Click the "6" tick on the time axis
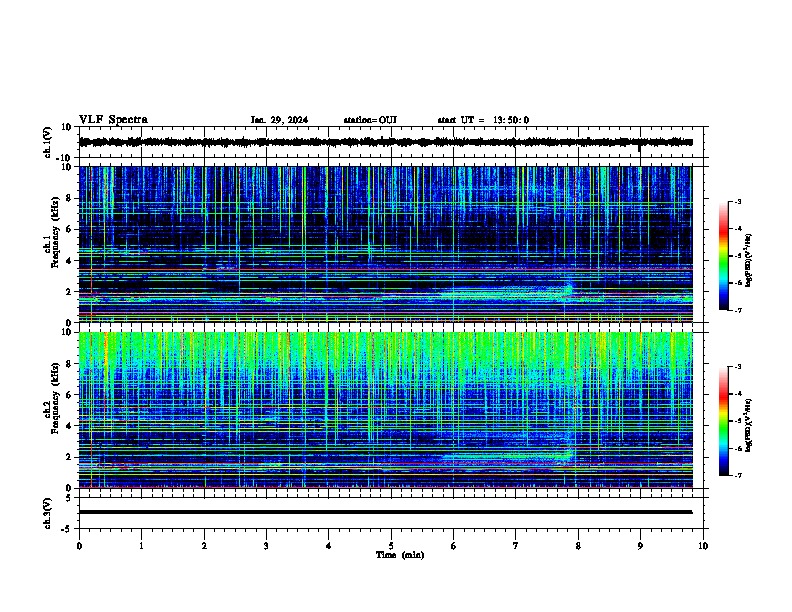 [x=453, y=546]
